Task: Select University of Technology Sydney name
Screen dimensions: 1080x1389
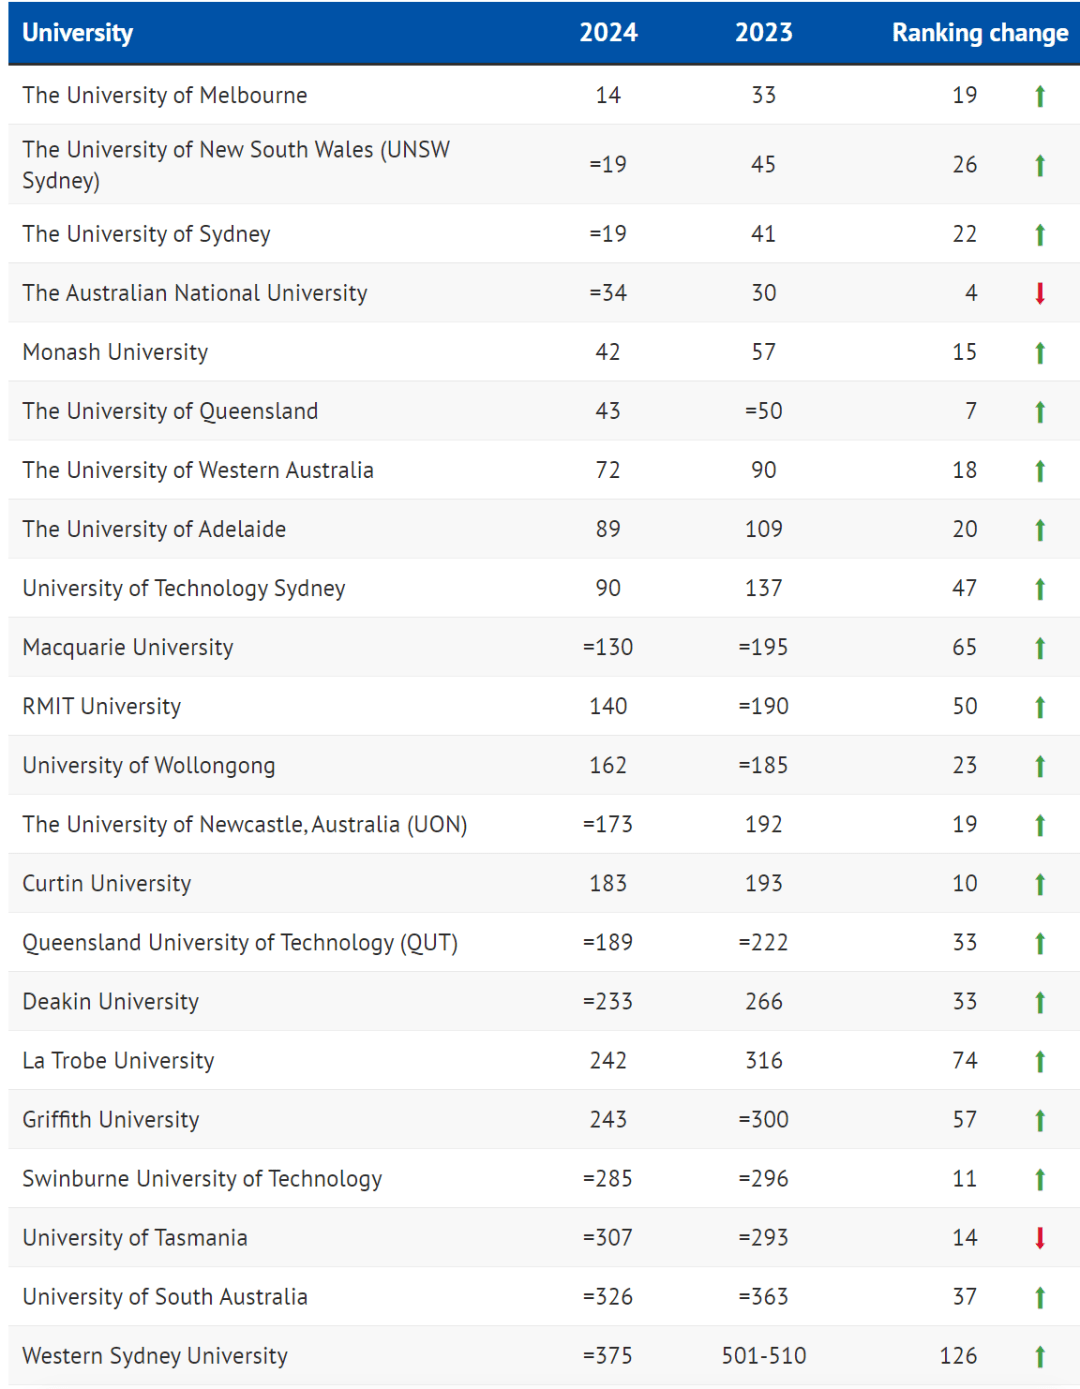Action: 184,588
